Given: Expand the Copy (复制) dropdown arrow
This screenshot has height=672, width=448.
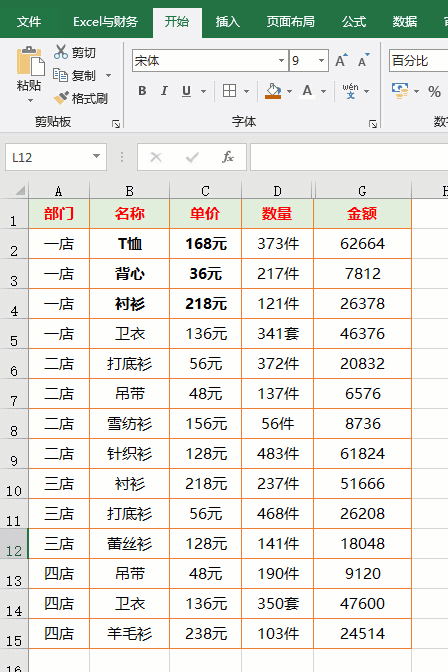Looking at the screenshot, I should coord(108,75).
